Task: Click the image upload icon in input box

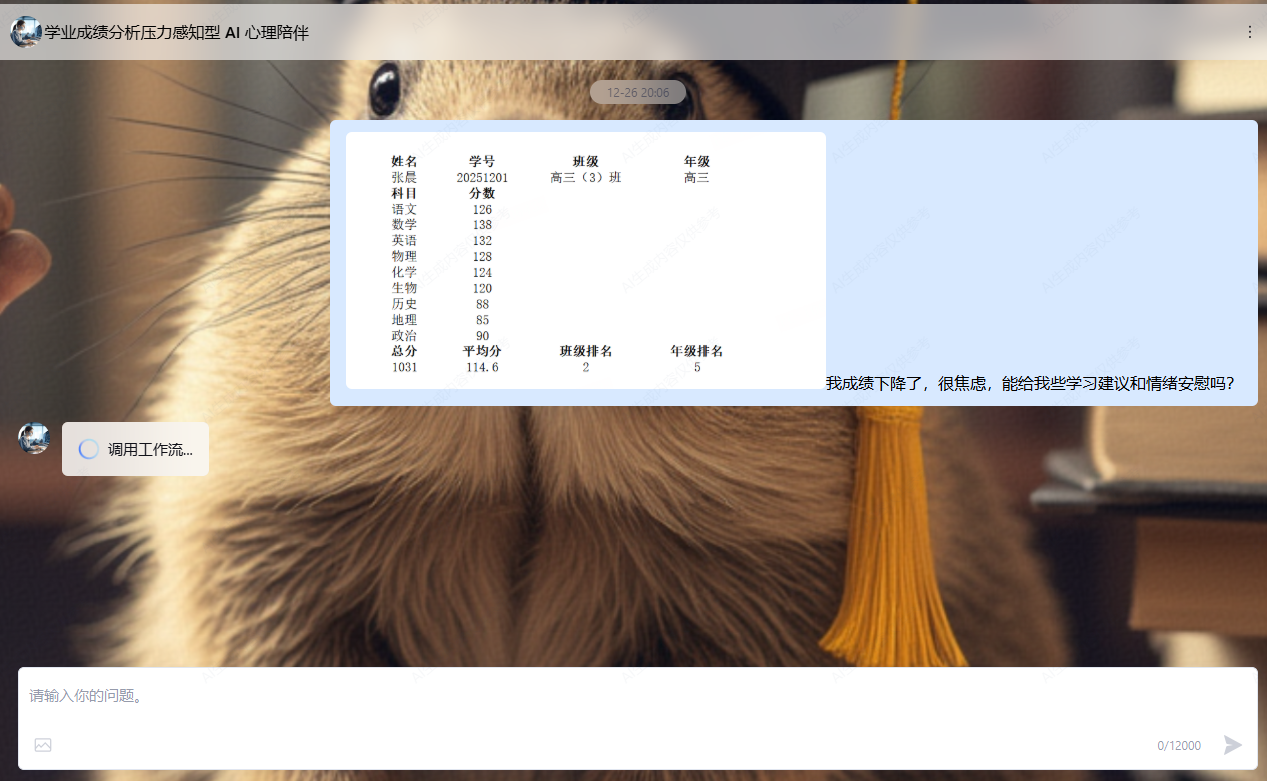Action: 43,745
